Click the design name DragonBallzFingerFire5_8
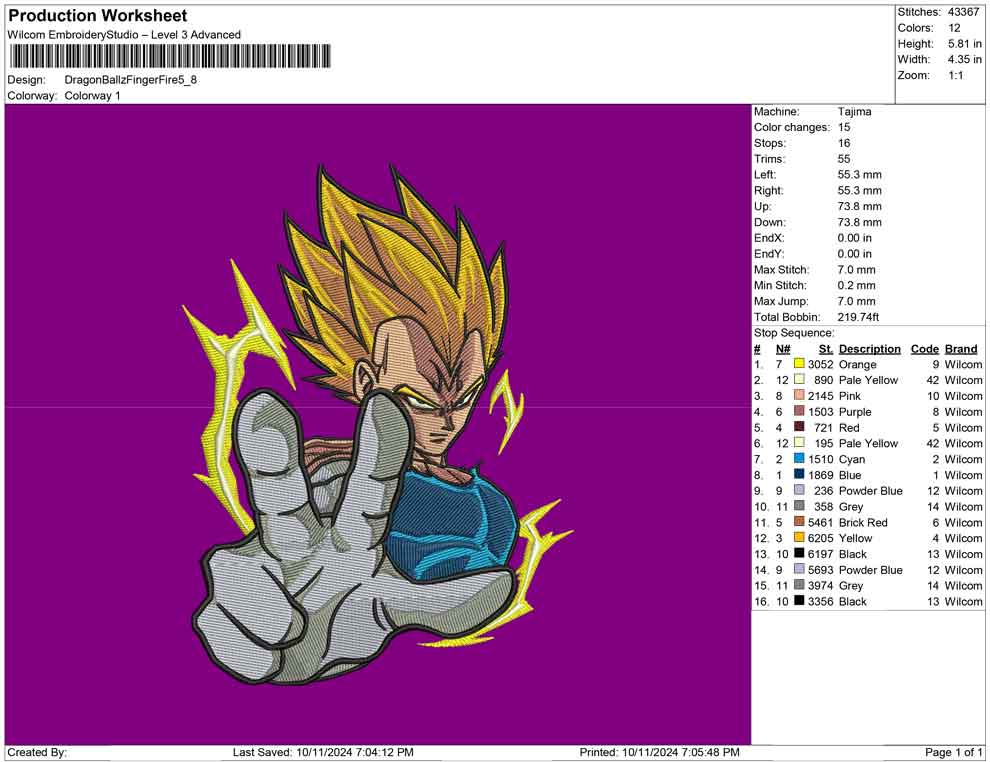 [130, 79]
